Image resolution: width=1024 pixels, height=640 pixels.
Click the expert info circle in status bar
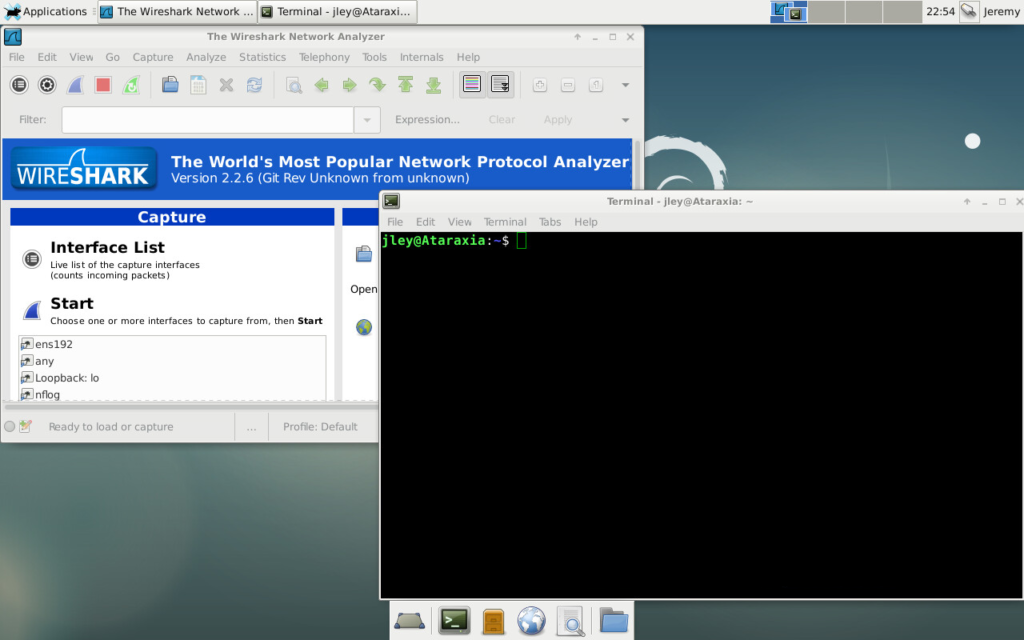(x=10, y=426)
